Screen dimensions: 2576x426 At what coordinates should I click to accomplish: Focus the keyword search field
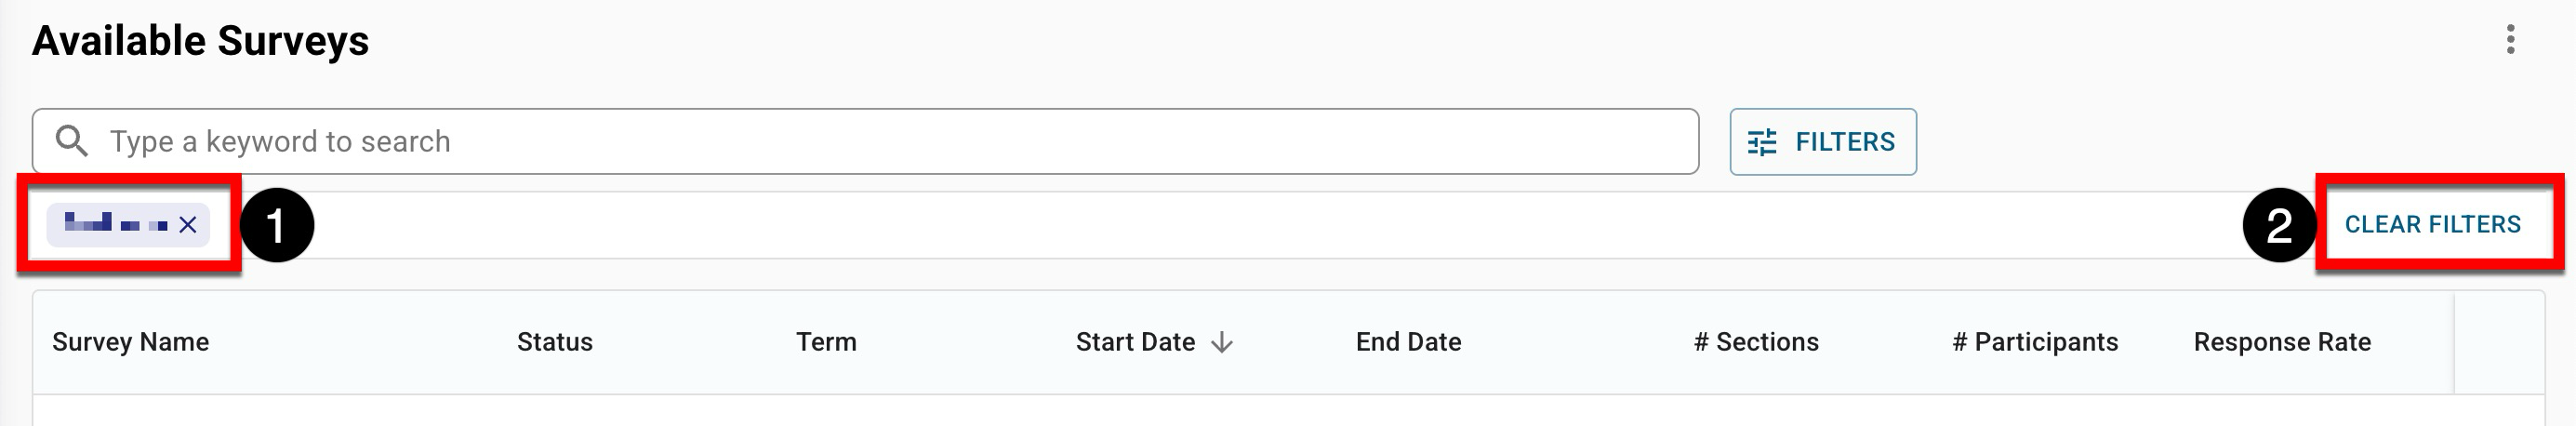click(x=880, y=141)
